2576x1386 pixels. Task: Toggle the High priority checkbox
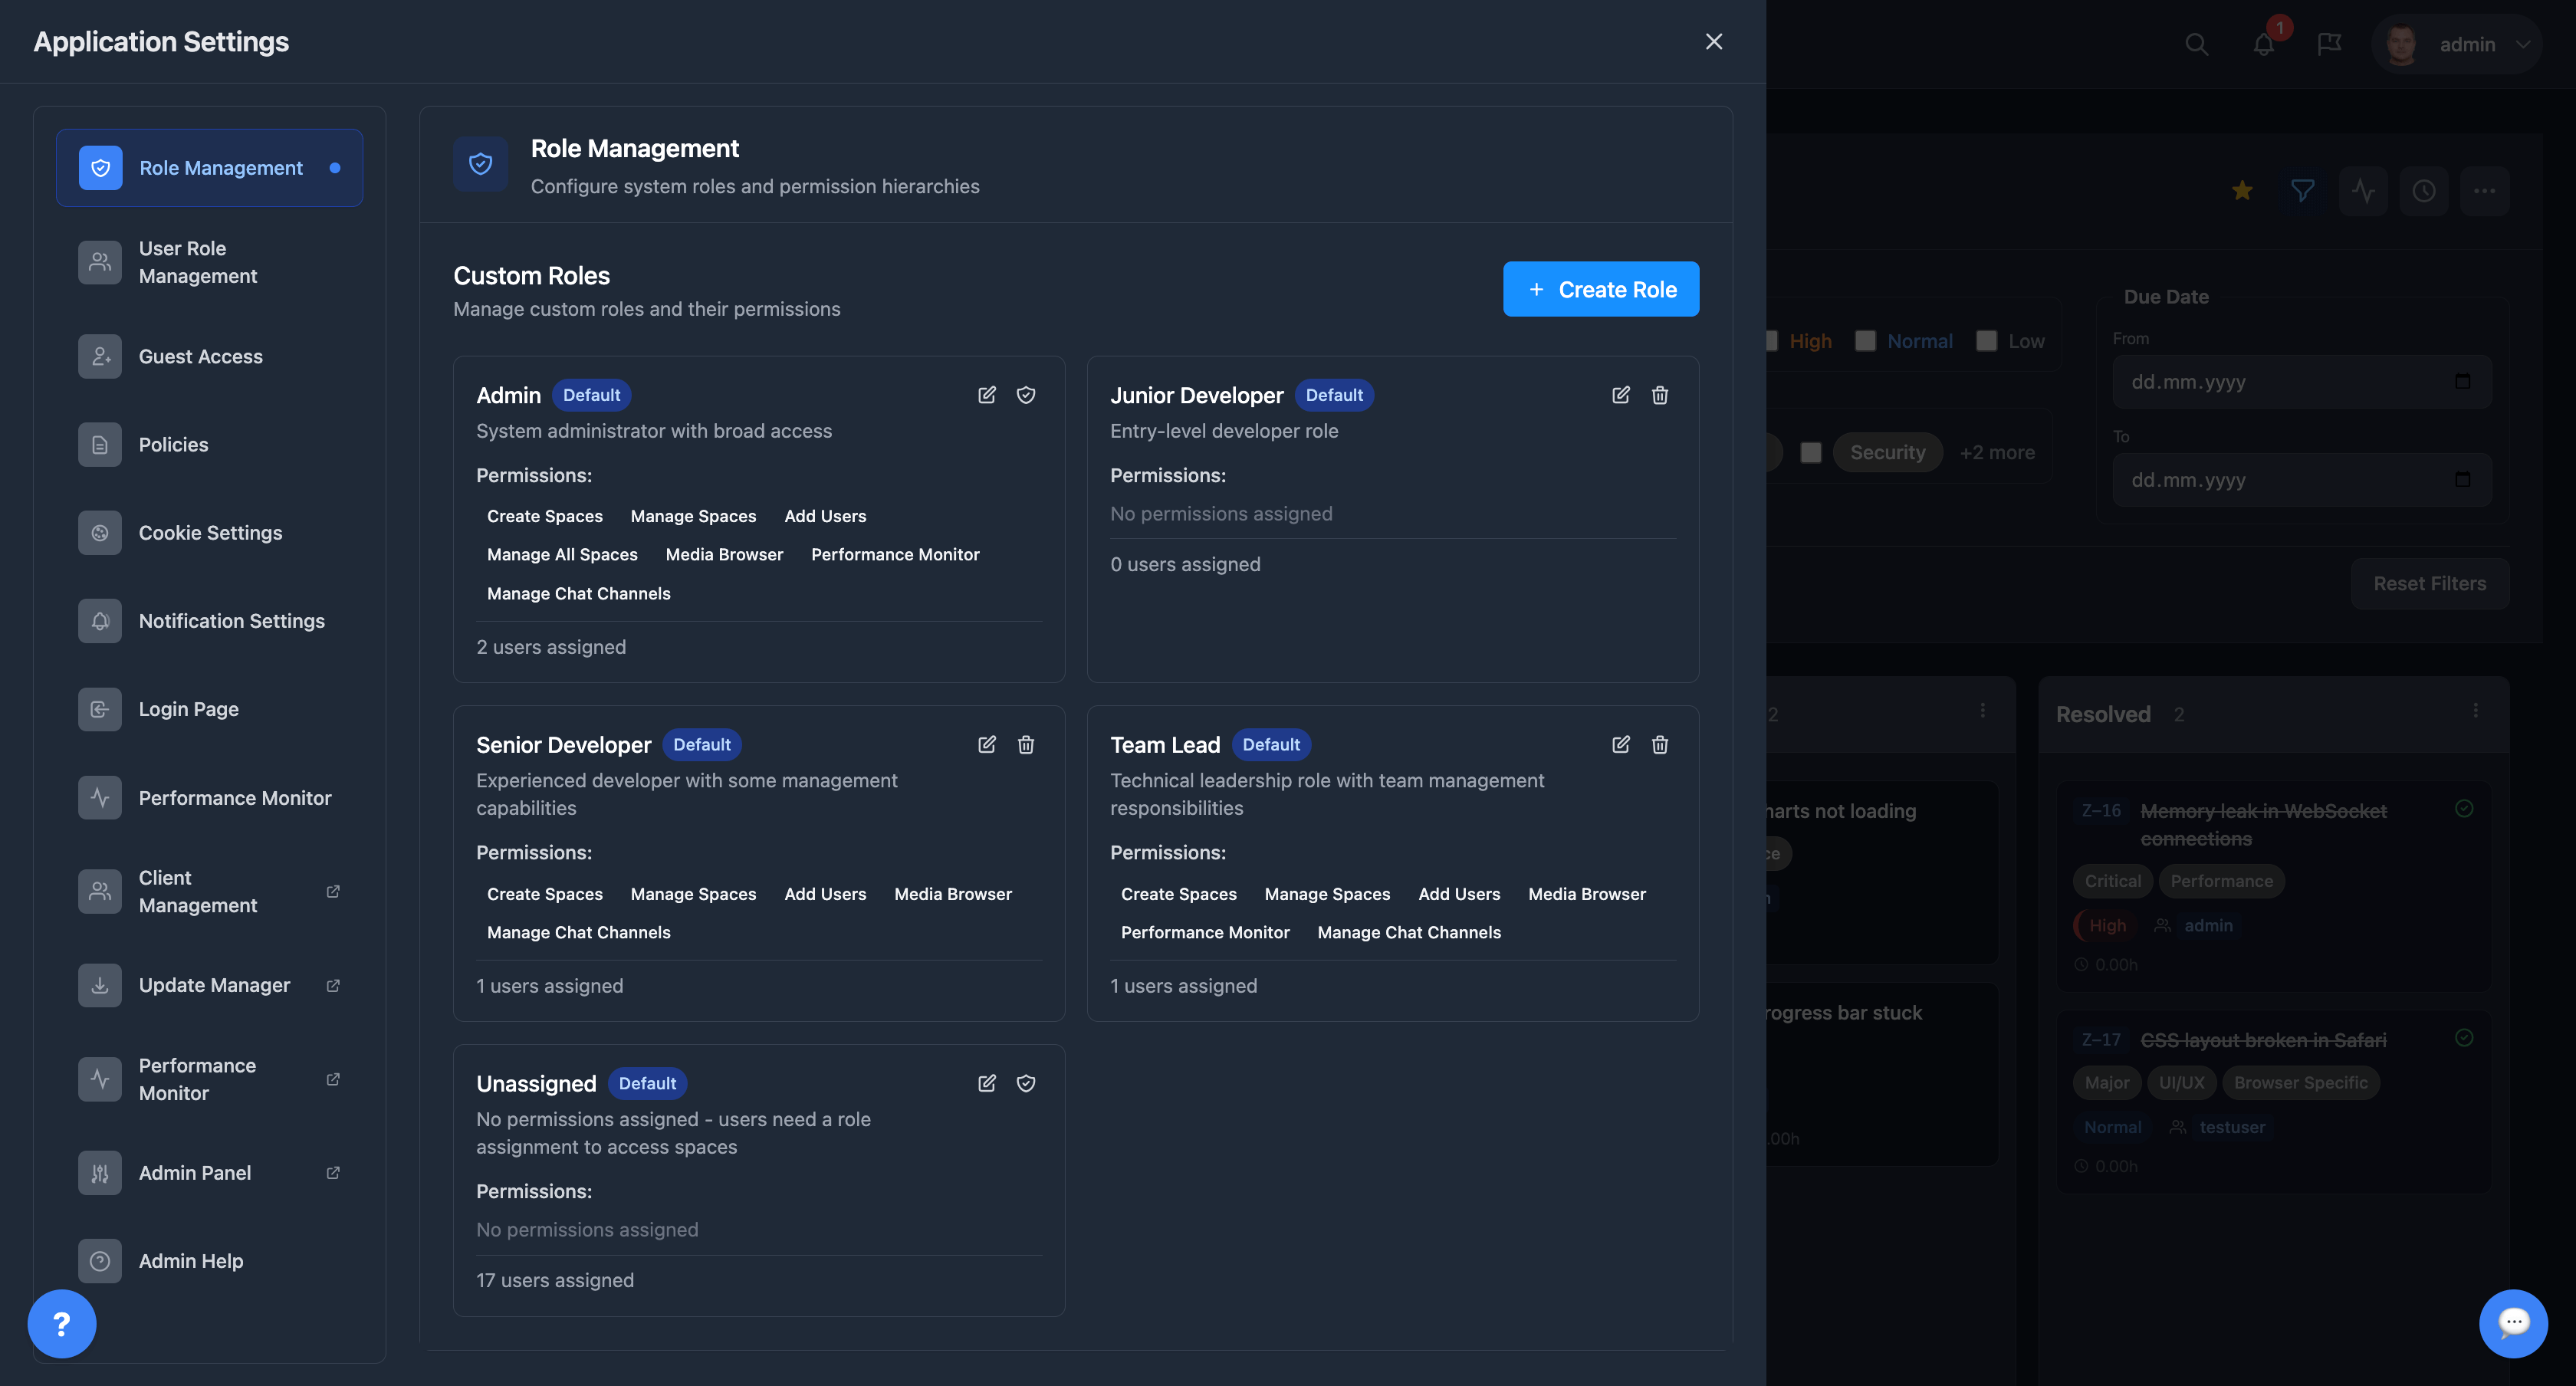(x=1772, y=341)
